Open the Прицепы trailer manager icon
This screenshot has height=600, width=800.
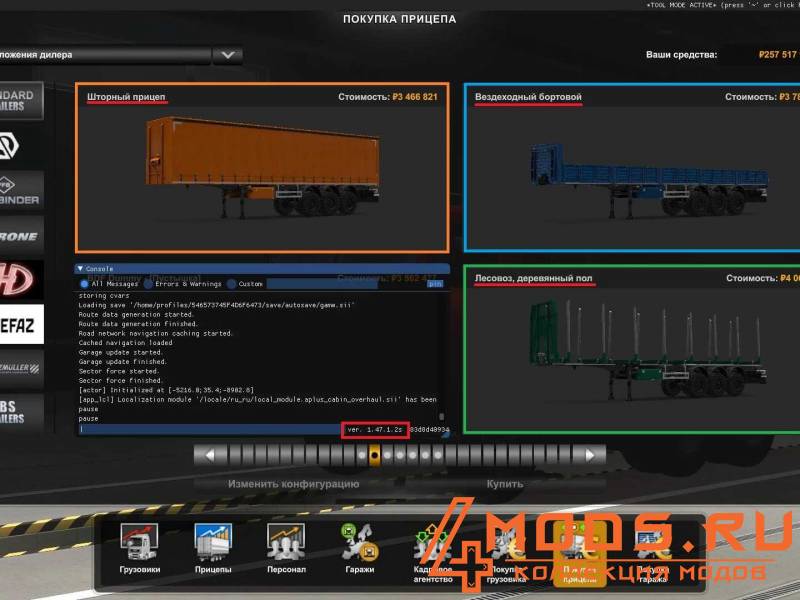pyautogui.click(x=213, y=548)
